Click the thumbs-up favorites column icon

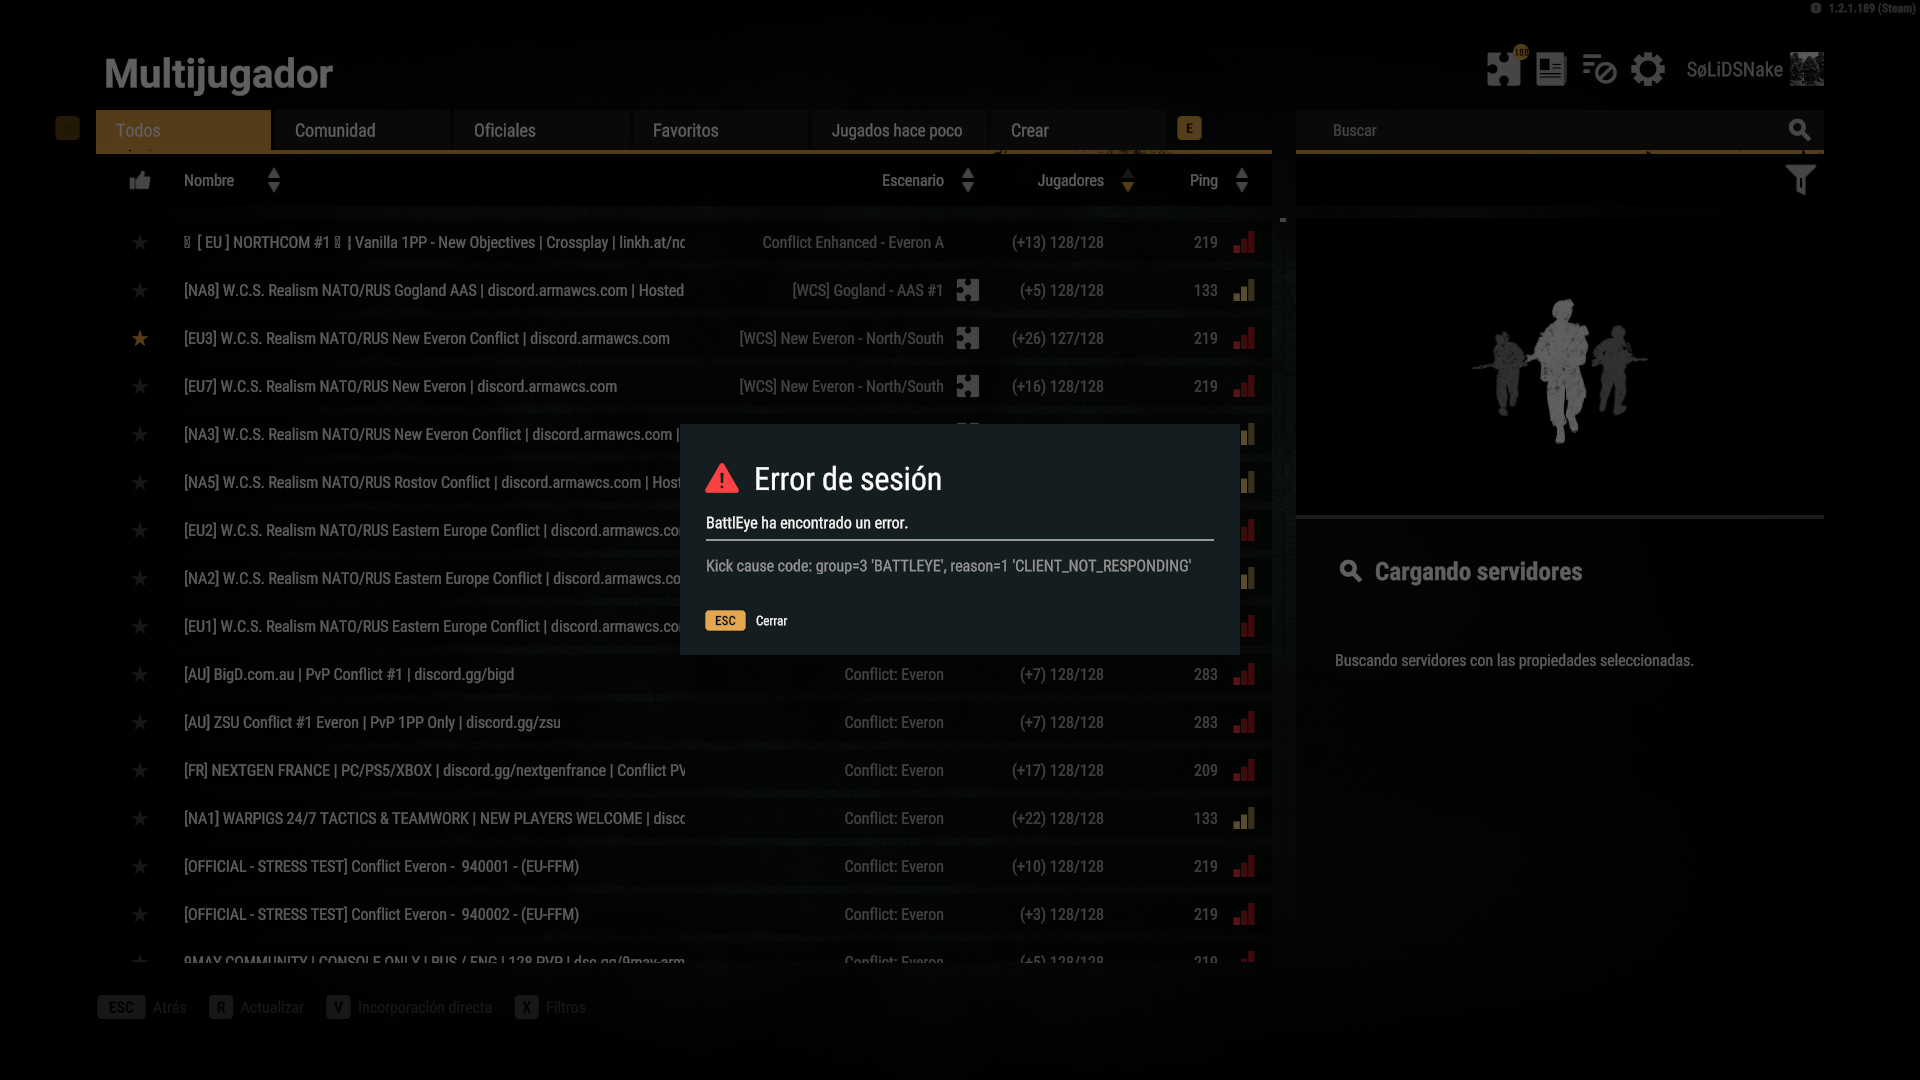[x=140, y=181]
